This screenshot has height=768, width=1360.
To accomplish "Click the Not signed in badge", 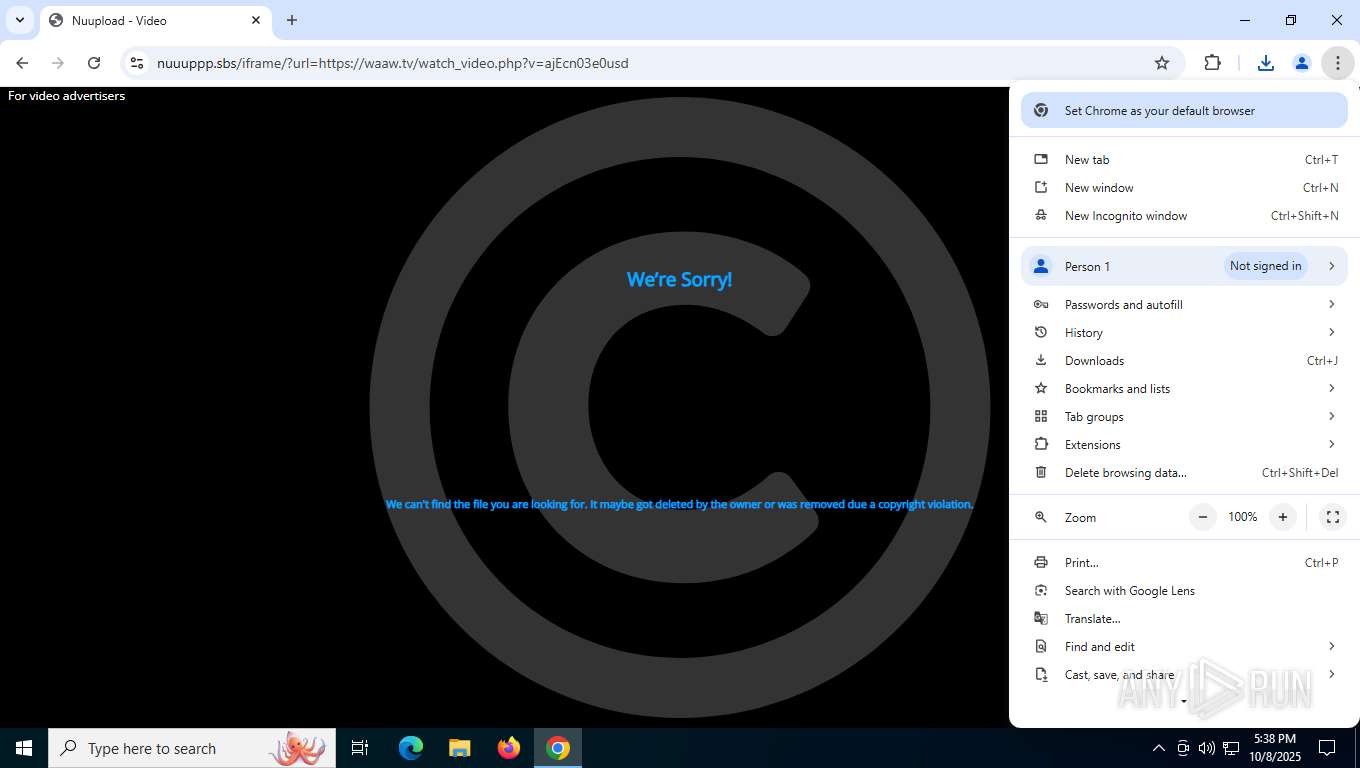I will [1265, 266].
